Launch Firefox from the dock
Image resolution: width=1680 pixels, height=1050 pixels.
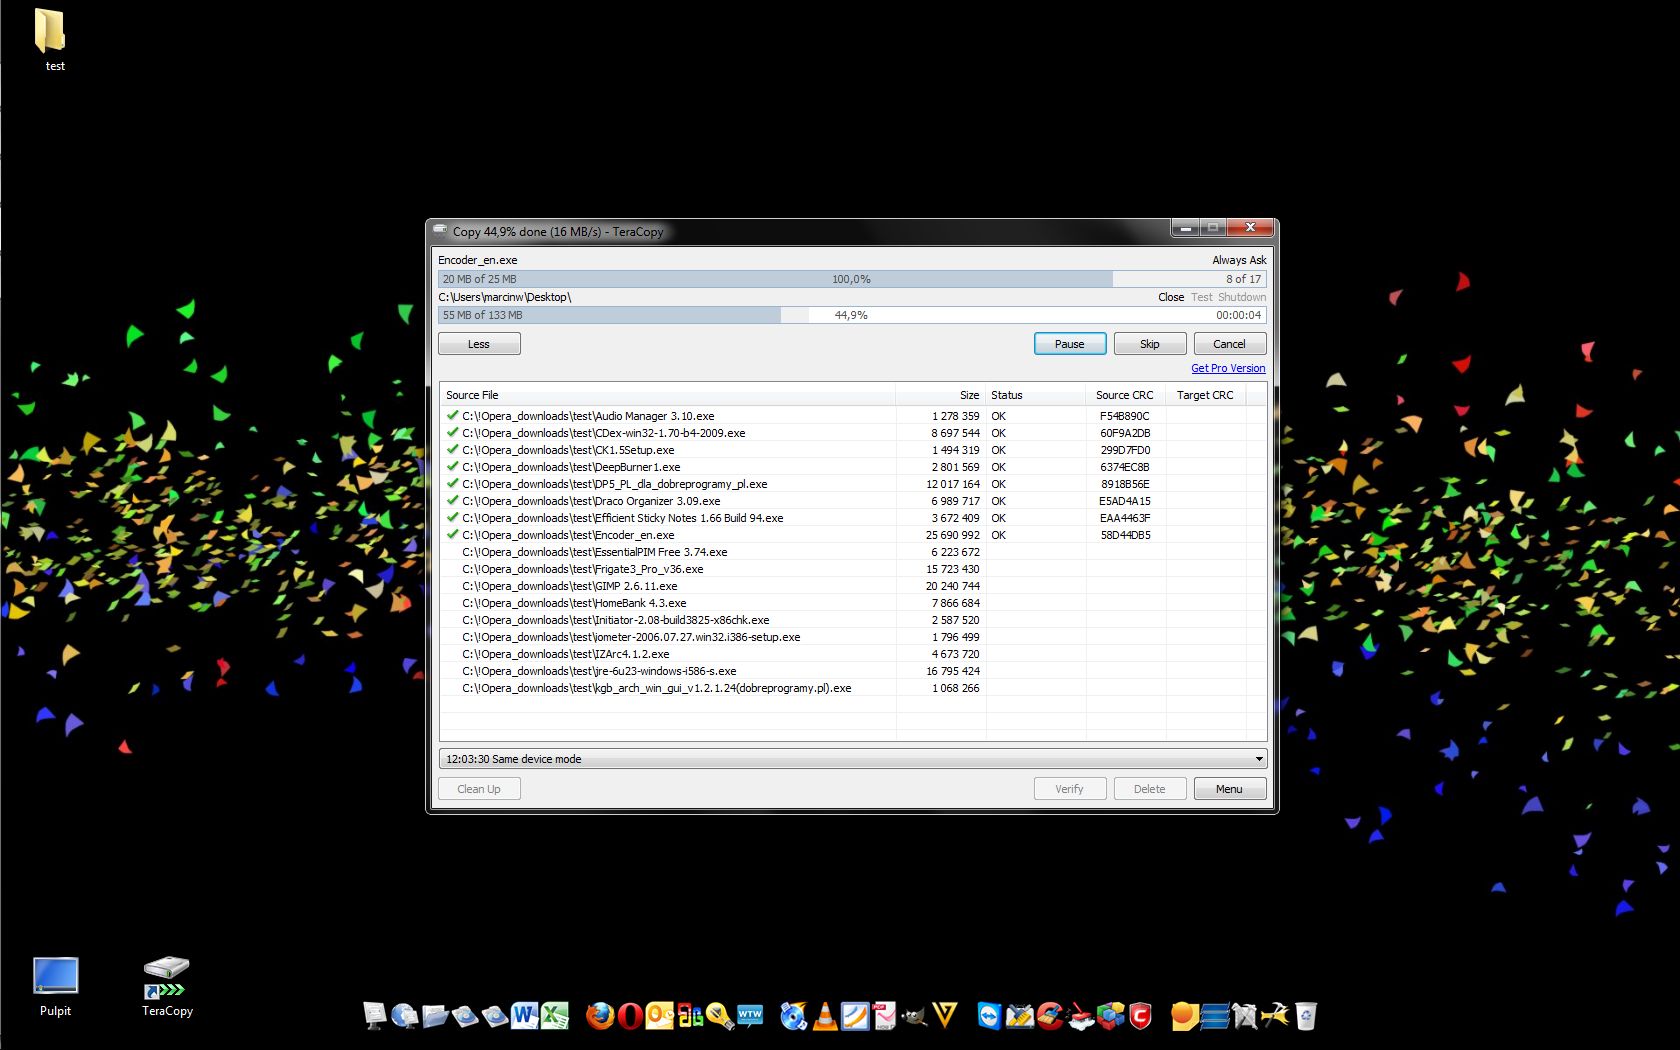600,1016
